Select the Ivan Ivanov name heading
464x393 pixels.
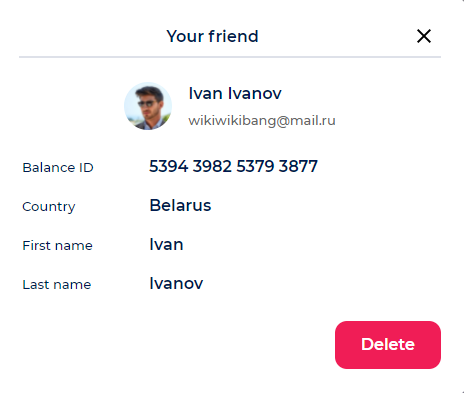coord(235,93)
